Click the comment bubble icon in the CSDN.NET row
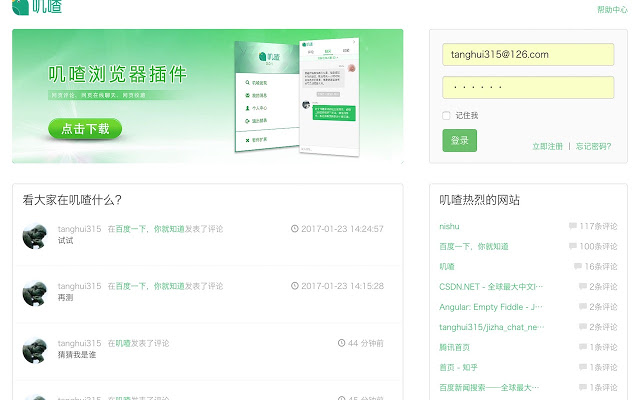640x400 pixels. coord(583,286)
